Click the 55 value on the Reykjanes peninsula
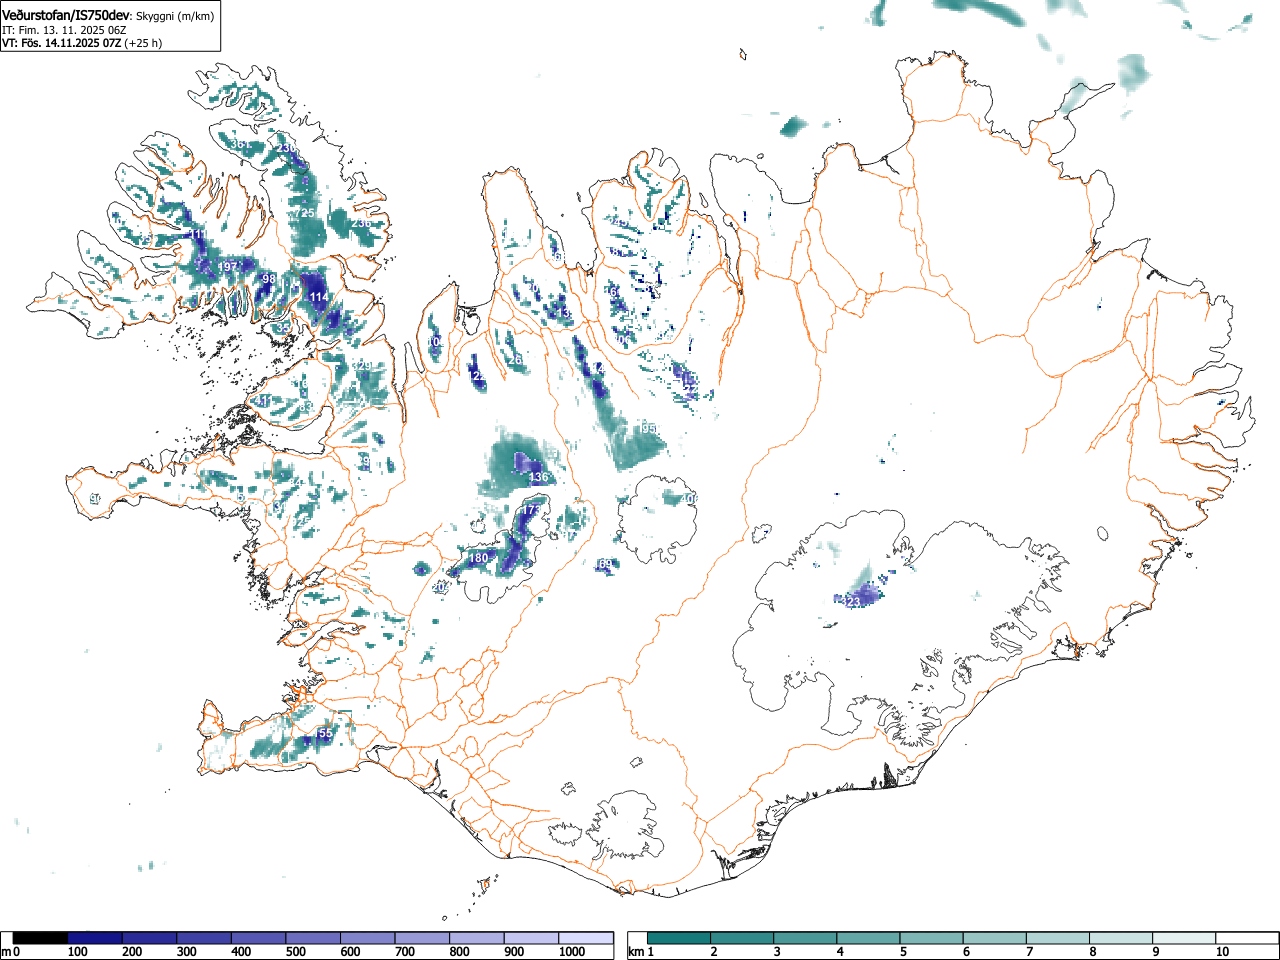1280x960 pixels. [325, 734]
